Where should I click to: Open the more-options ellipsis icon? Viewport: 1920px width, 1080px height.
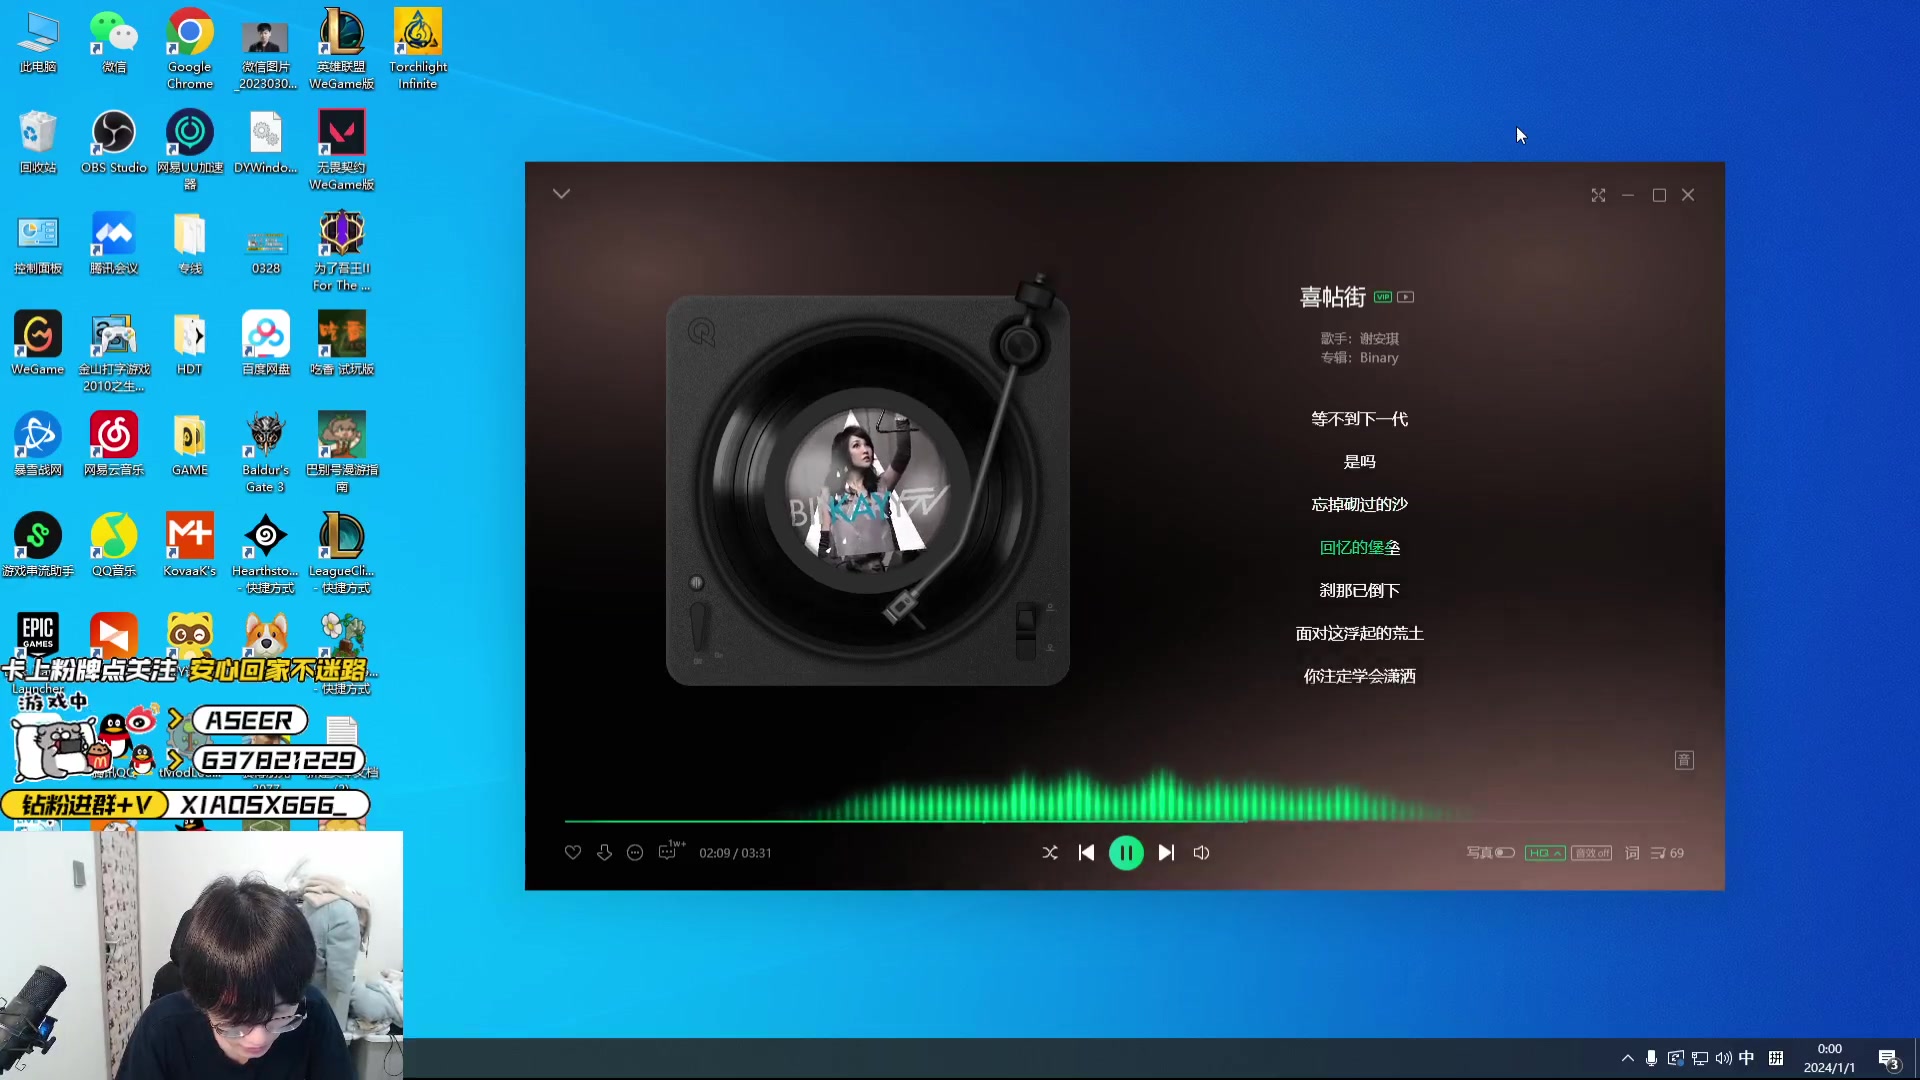pyautogui.click(x=635, y=853)
